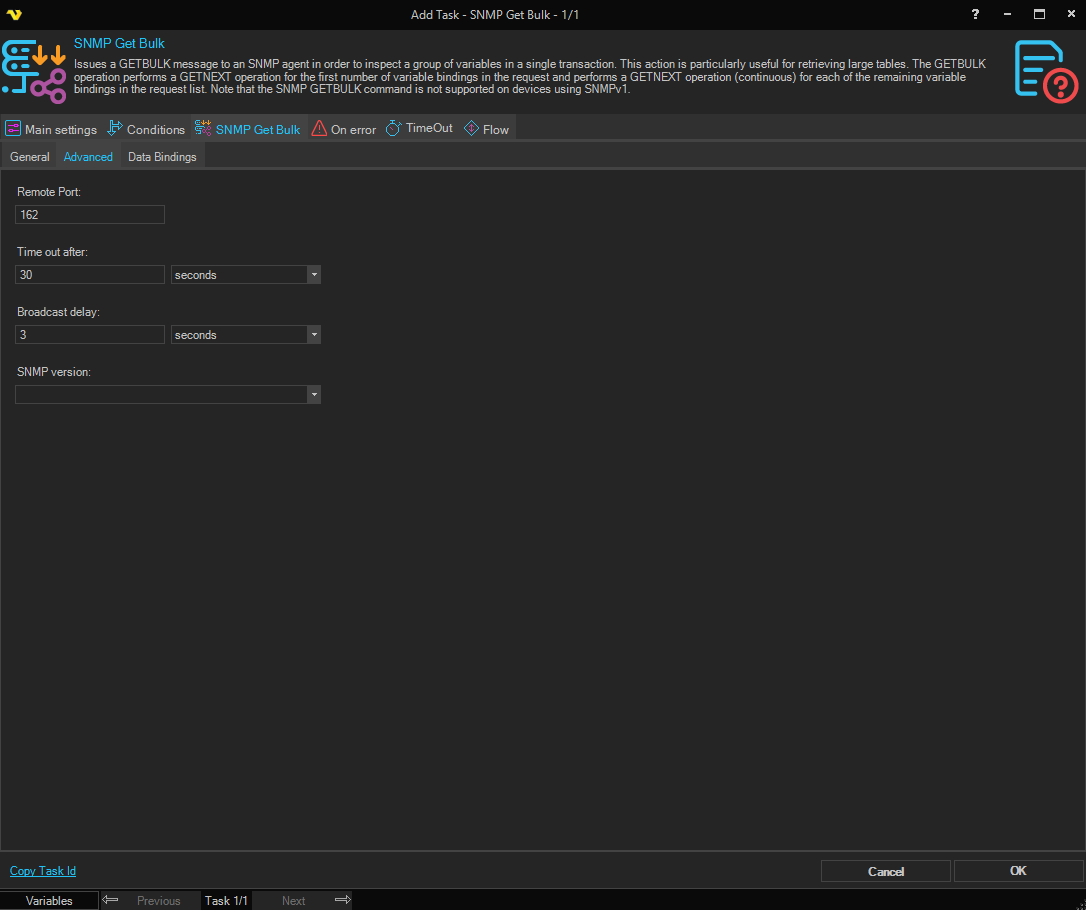Open the Main settings tab
1086x910 pixels.
pyautogui.click(x=52, y=129)
